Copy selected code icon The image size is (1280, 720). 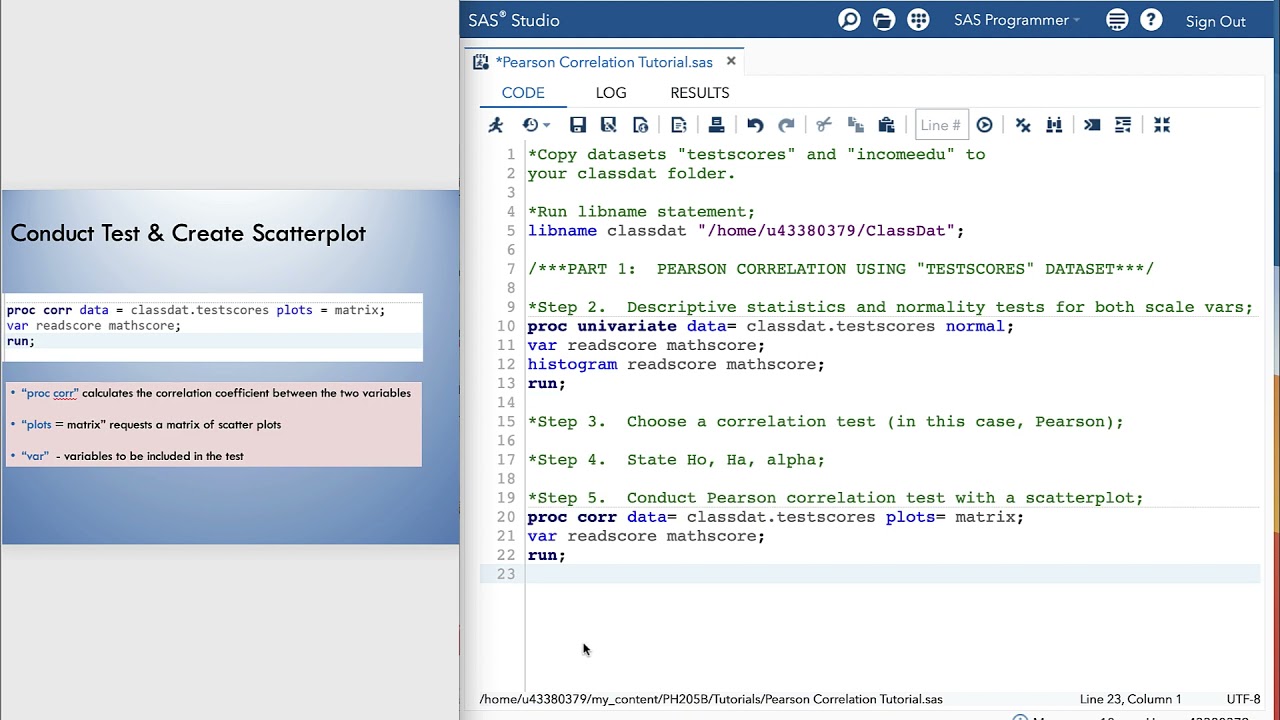pyautogui.click(x=855, y=125)
